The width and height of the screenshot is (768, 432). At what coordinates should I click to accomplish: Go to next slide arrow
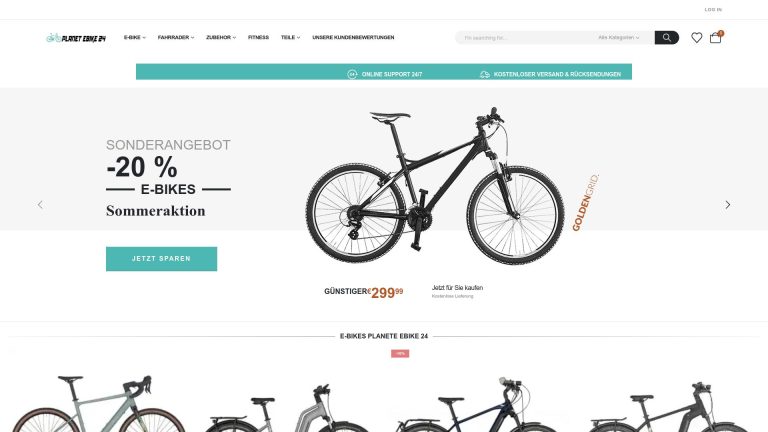coord(728,205)
